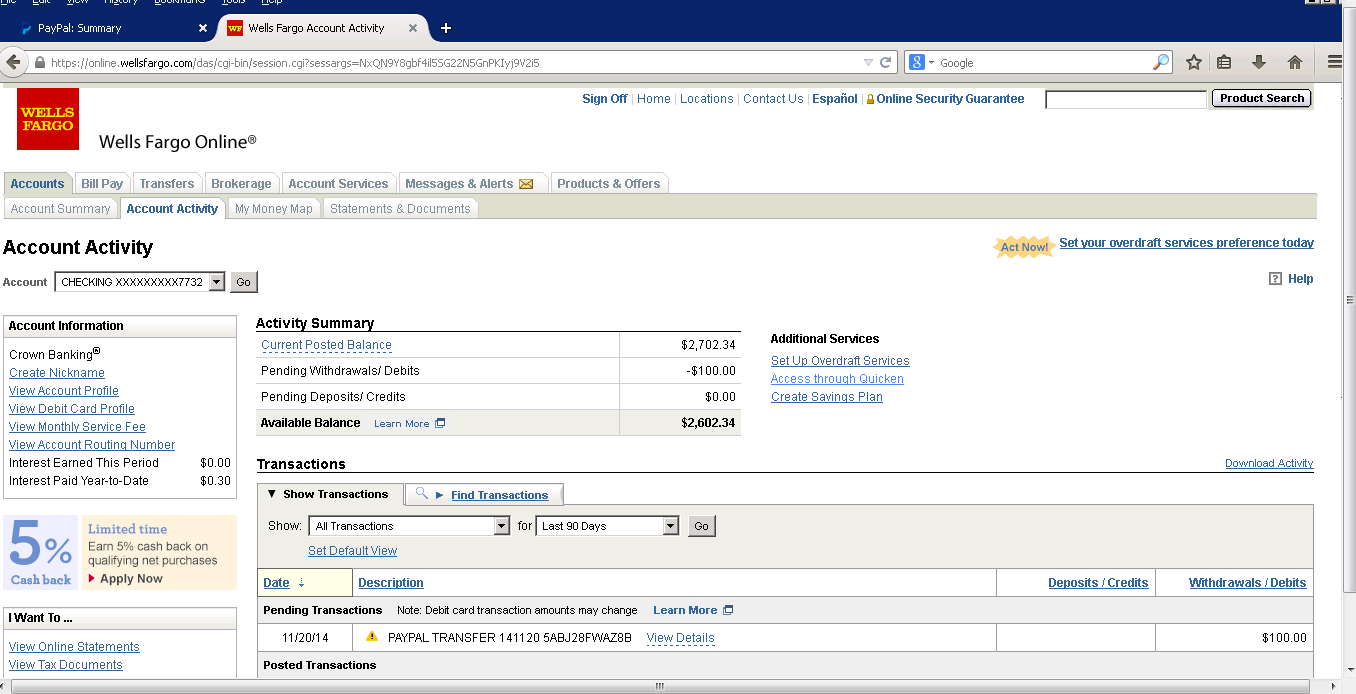Open the Brokerage tab
Viewport: 1356px width, 694px height.
click(x=241, y=184)
